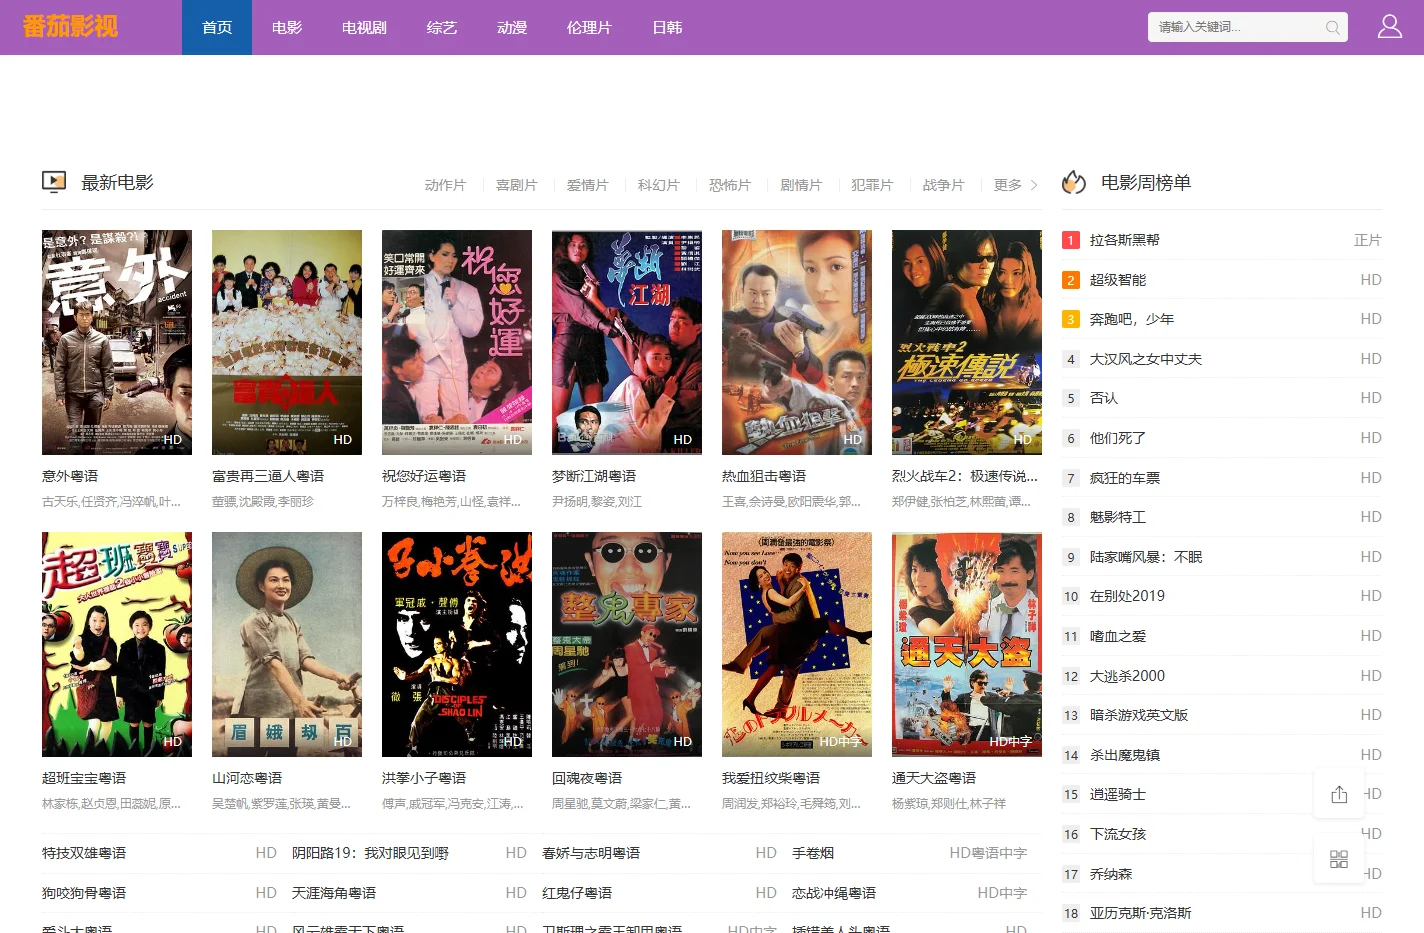Viewport: 1424px width, 933px height.
Task: Open 他们死了 in weekly ranking
Action: pos(1118,438)
